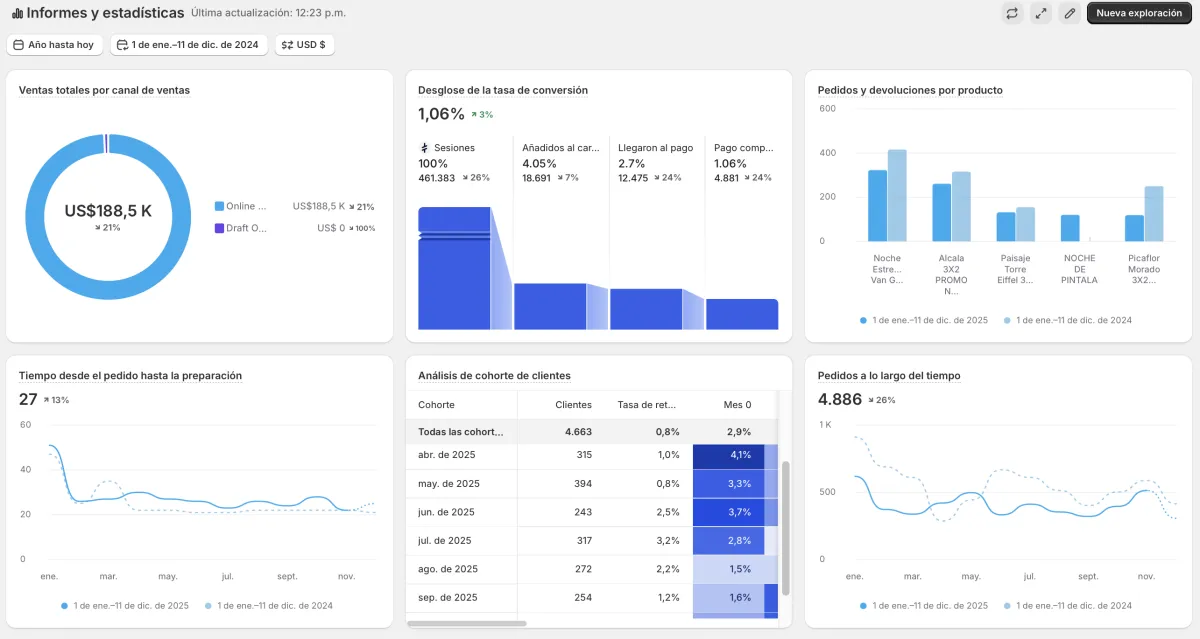Click the fullscreen expand icon in header
The height and width of the screenshot is (639, 1200).
tap(1041, 13)
